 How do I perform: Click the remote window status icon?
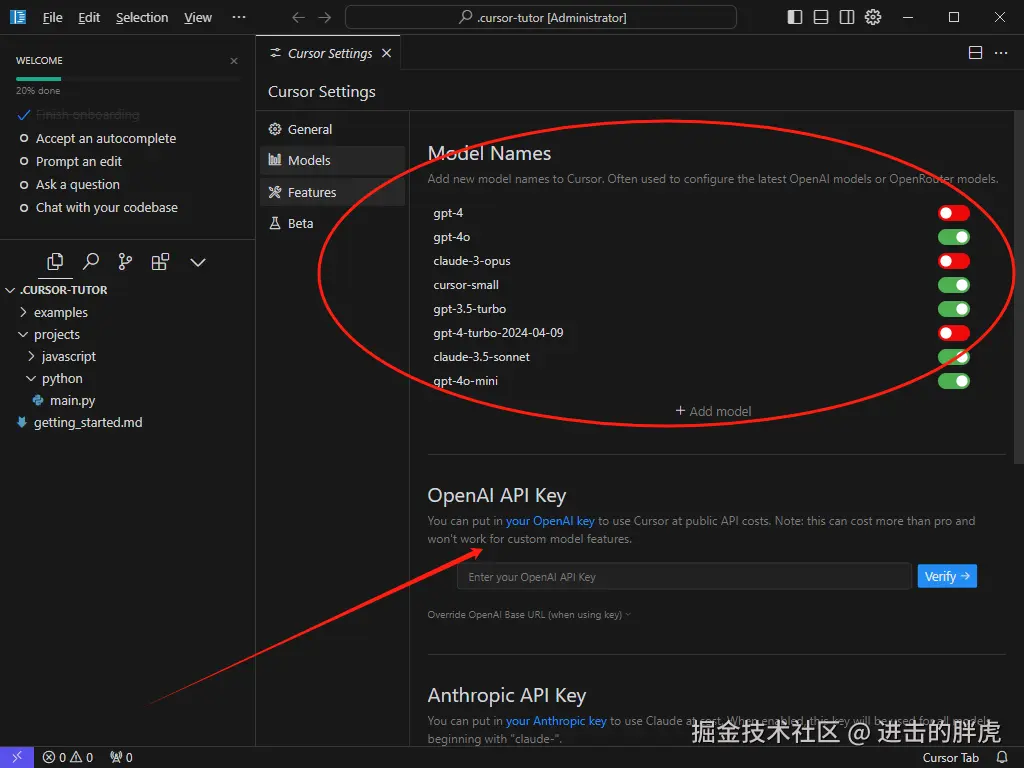(x=17, y=758)
